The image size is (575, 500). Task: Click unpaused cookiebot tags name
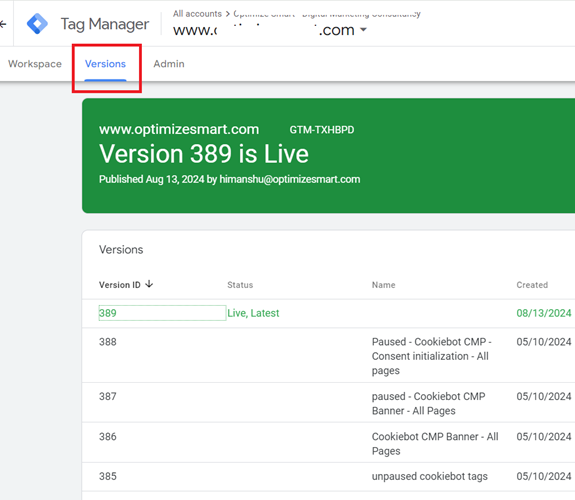pyautogui.click(x=430, y=476)
